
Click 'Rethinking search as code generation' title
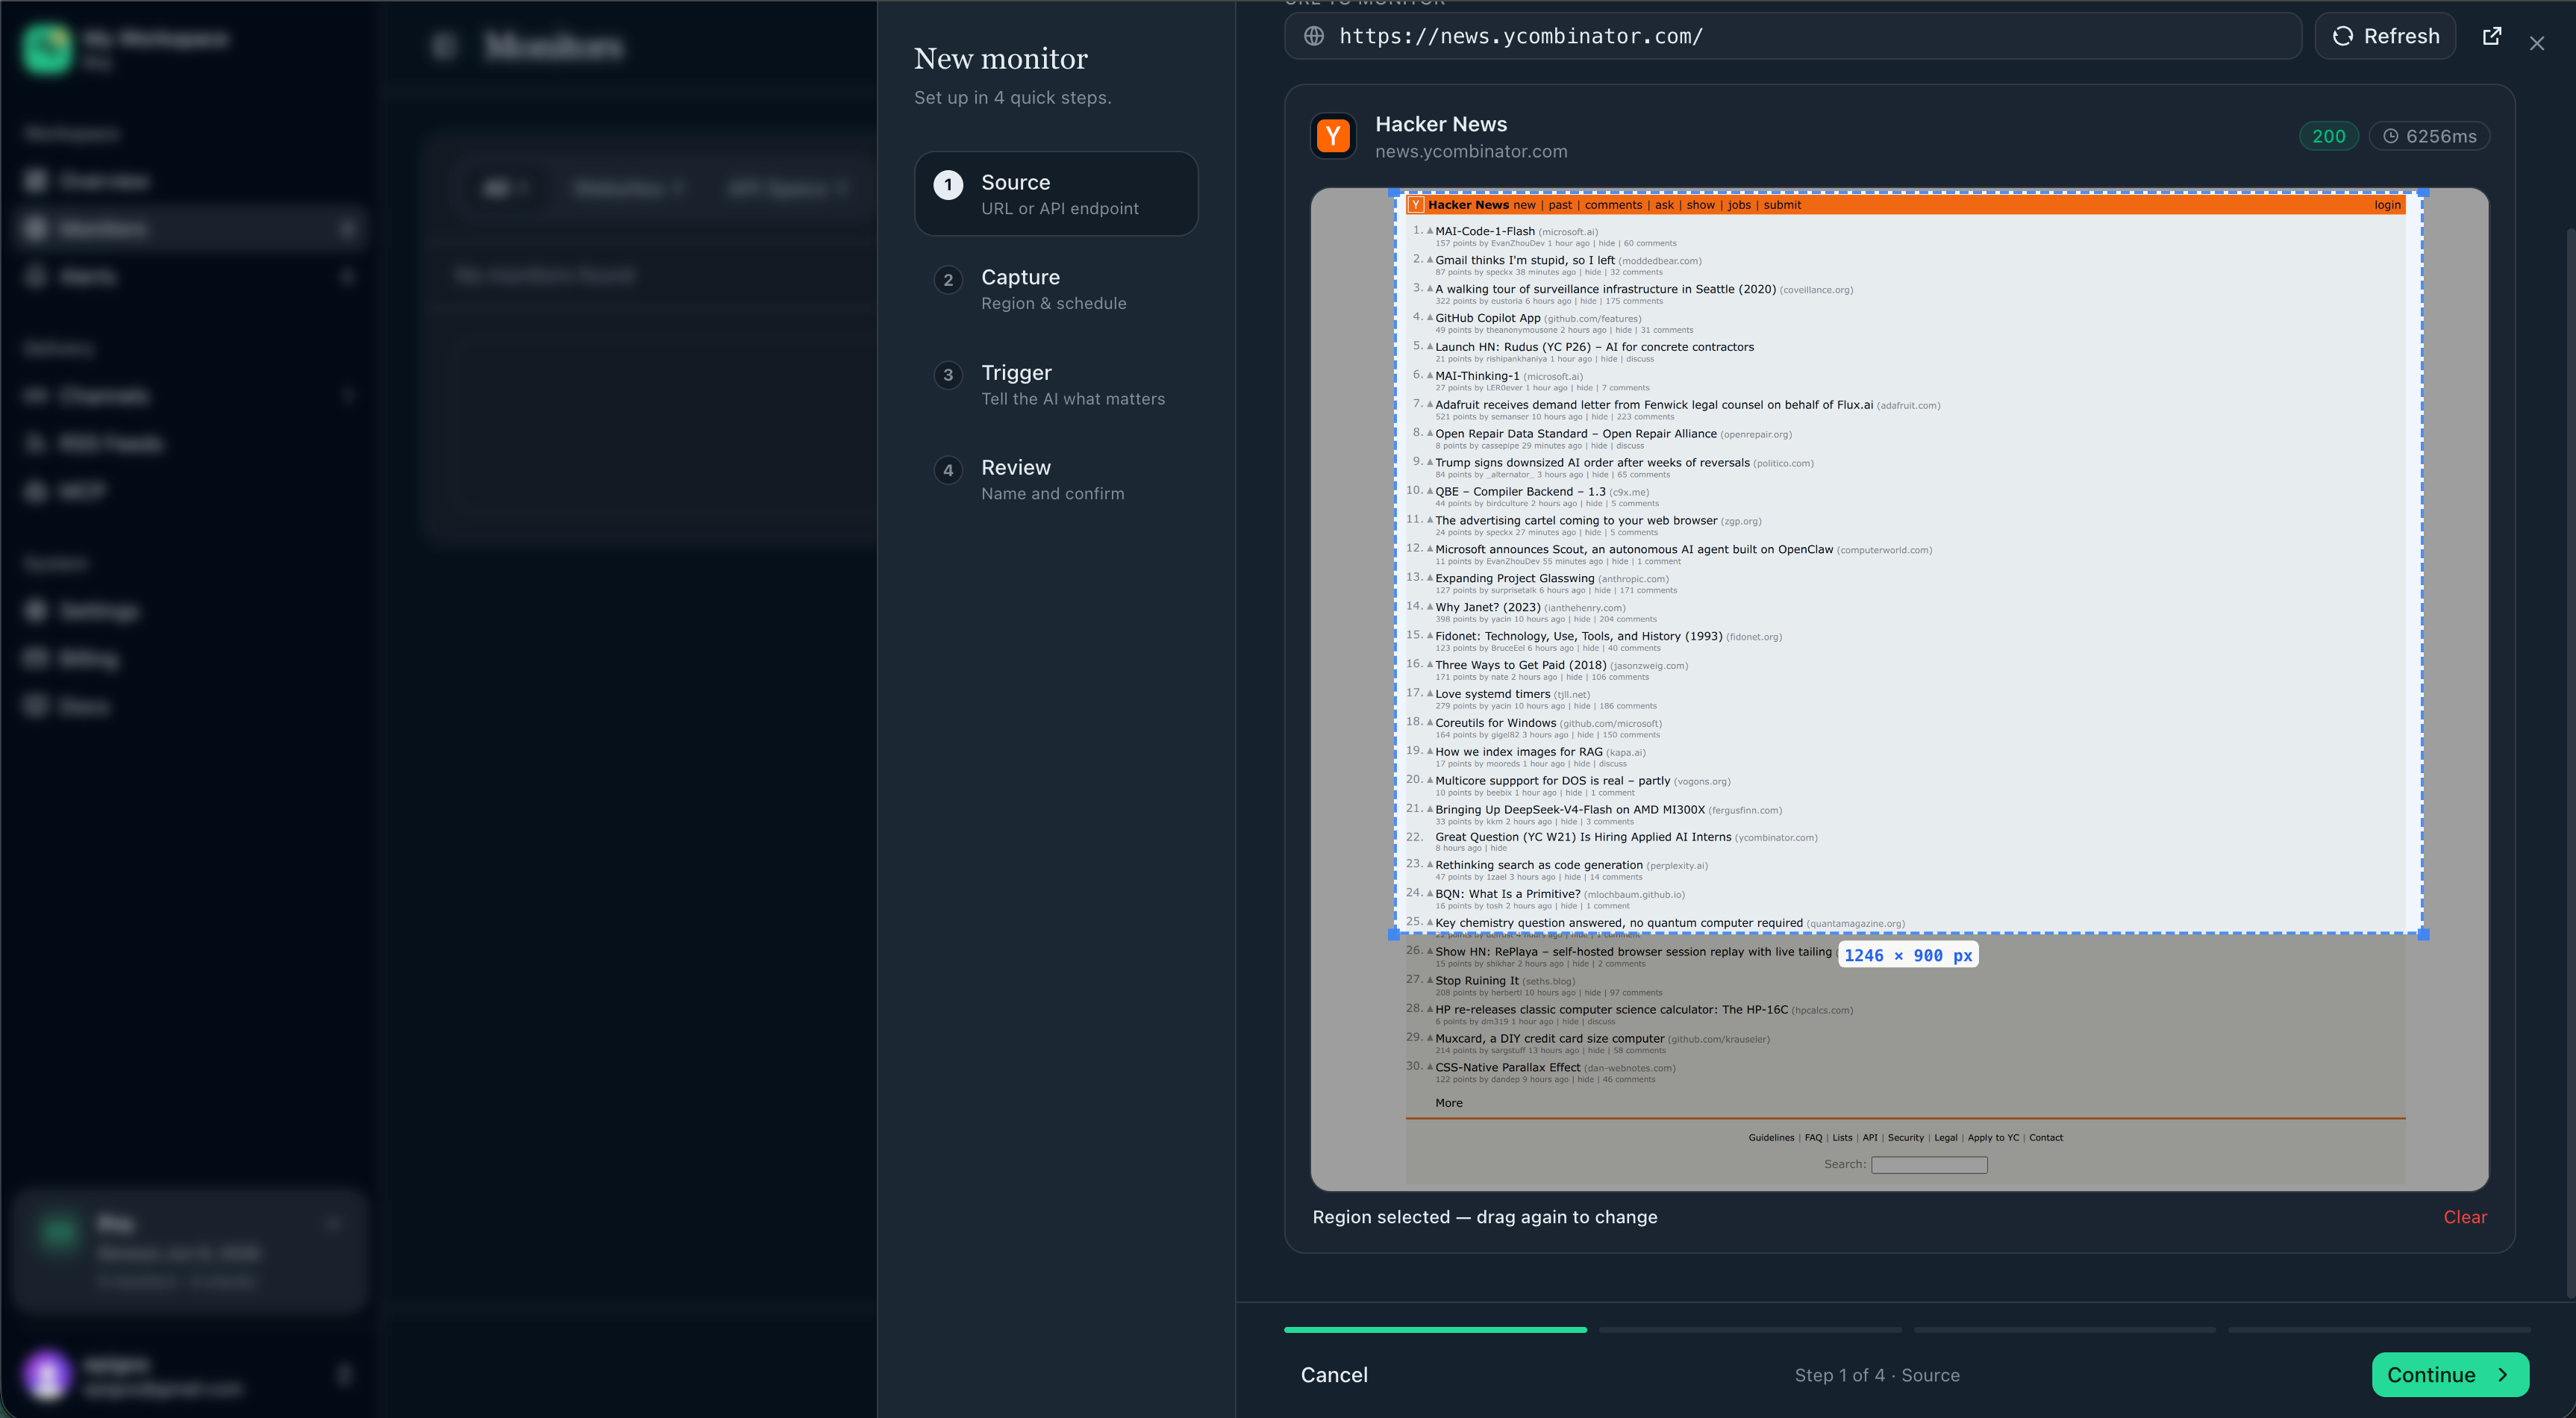(x=1539, y=865)
